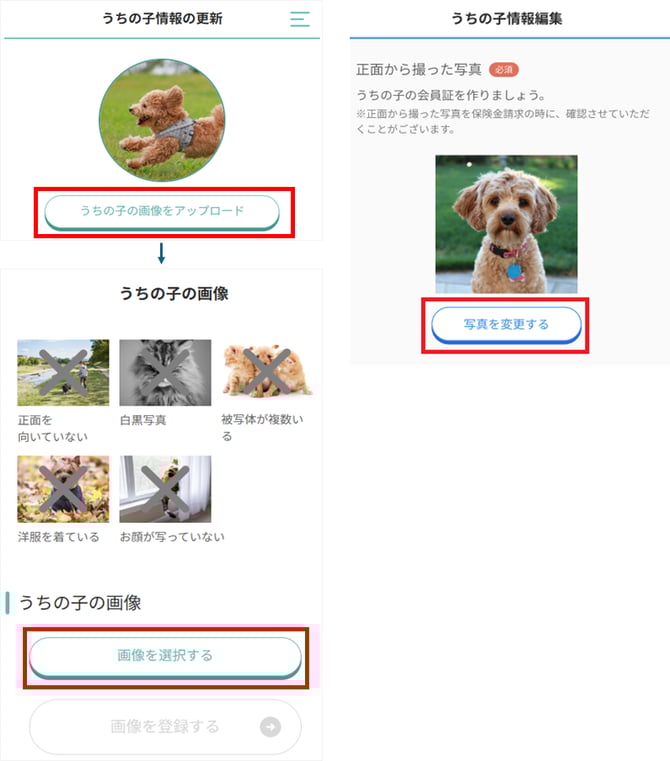Click うちの子の画像をアップロード button
This screenshot has height=761, width=670.
[x=162, y=212]
